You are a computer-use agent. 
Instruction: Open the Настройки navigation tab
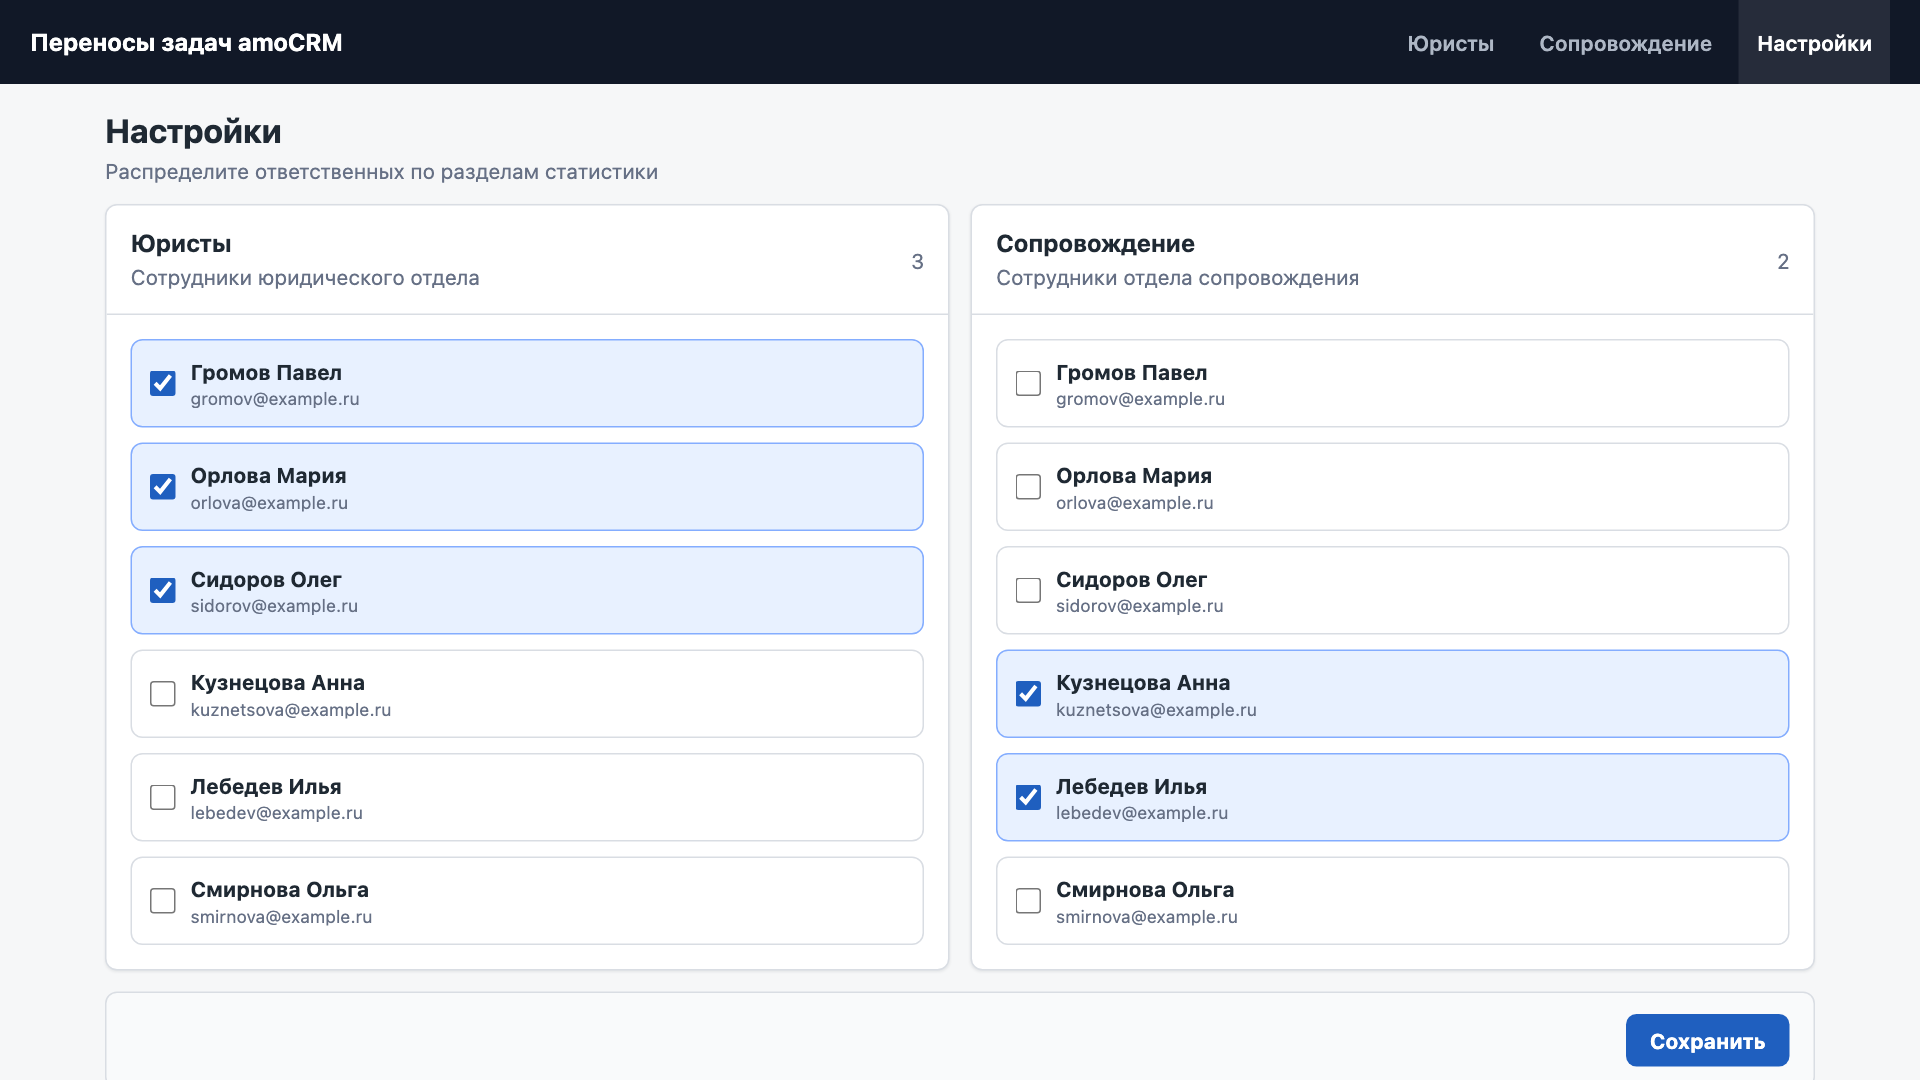1814,43
